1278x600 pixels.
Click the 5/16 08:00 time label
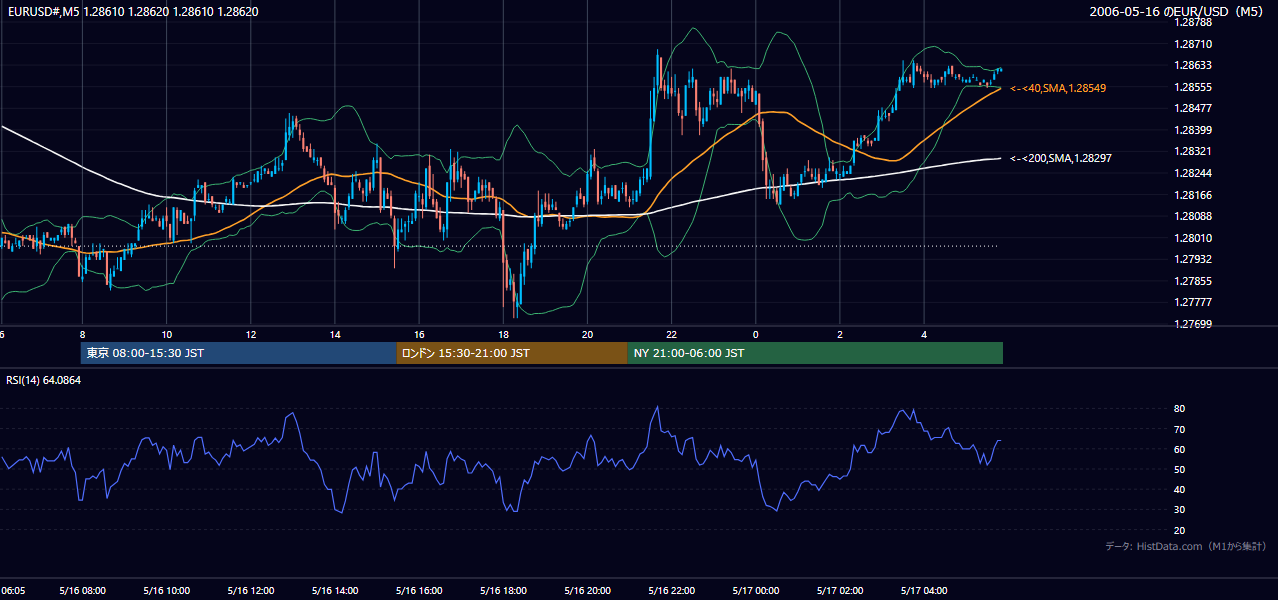[82, 591]
